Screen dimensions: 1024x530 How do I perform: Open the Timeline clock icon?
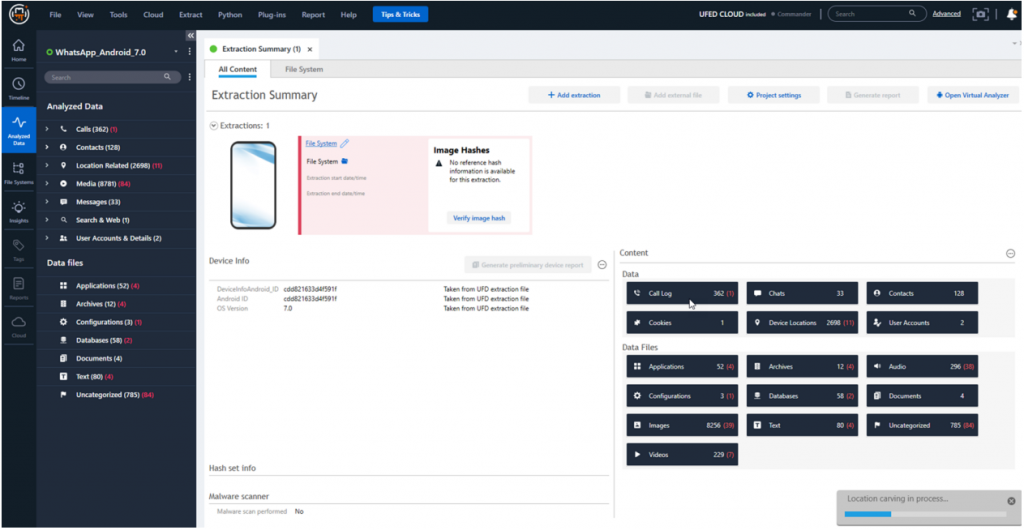pos(18,87)
